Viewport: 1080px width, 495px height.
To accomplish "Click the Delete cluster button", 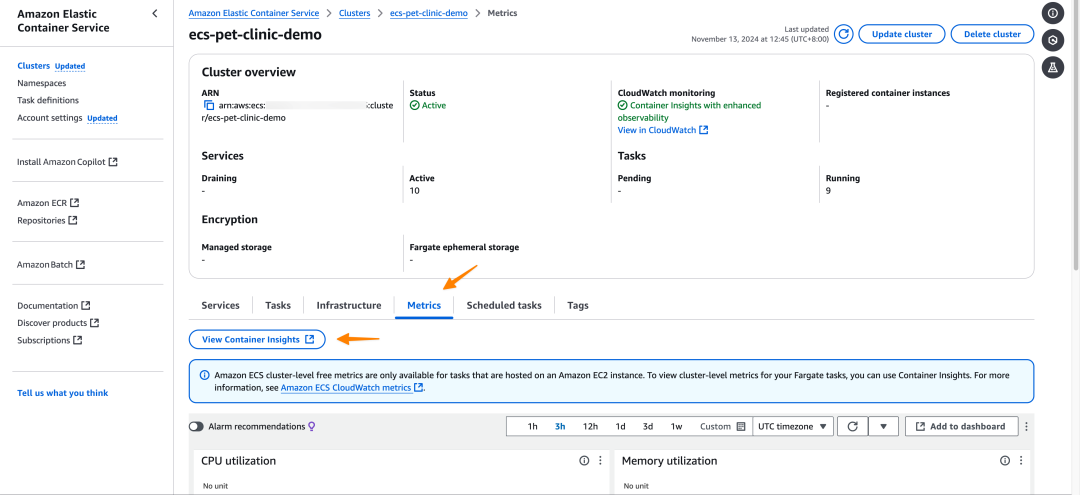I will (x=993, y=34).
